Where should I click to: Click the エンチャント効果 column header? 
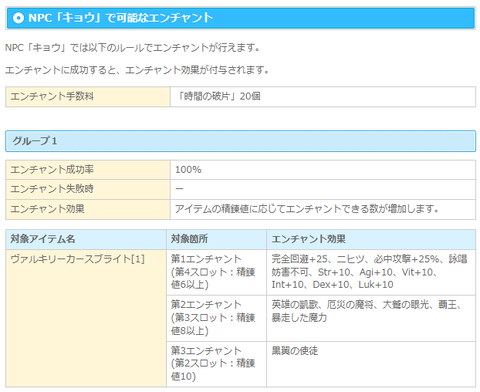pyautogui.click(x=371, y=239)
